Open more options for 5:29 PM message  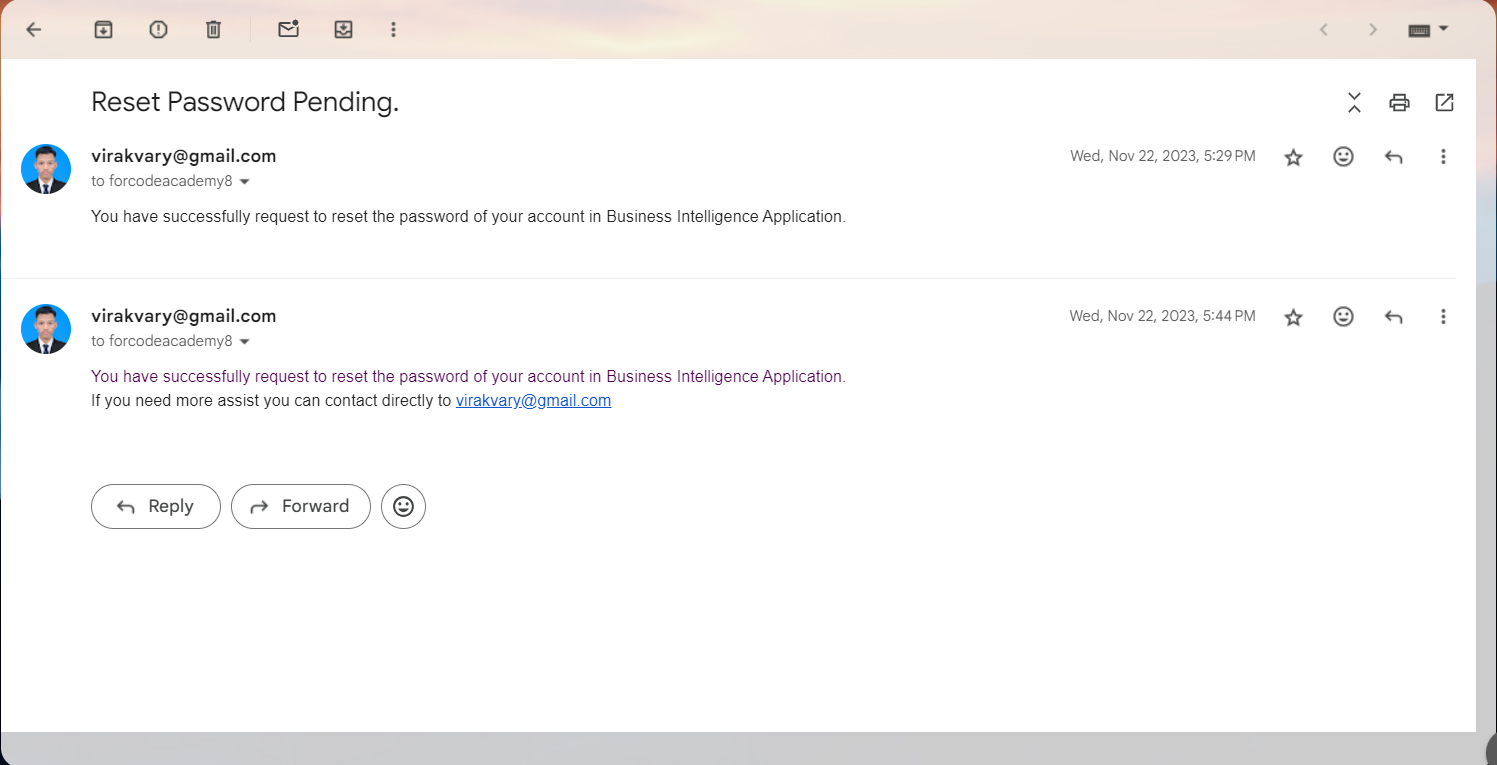click(x=1443, y=156)
